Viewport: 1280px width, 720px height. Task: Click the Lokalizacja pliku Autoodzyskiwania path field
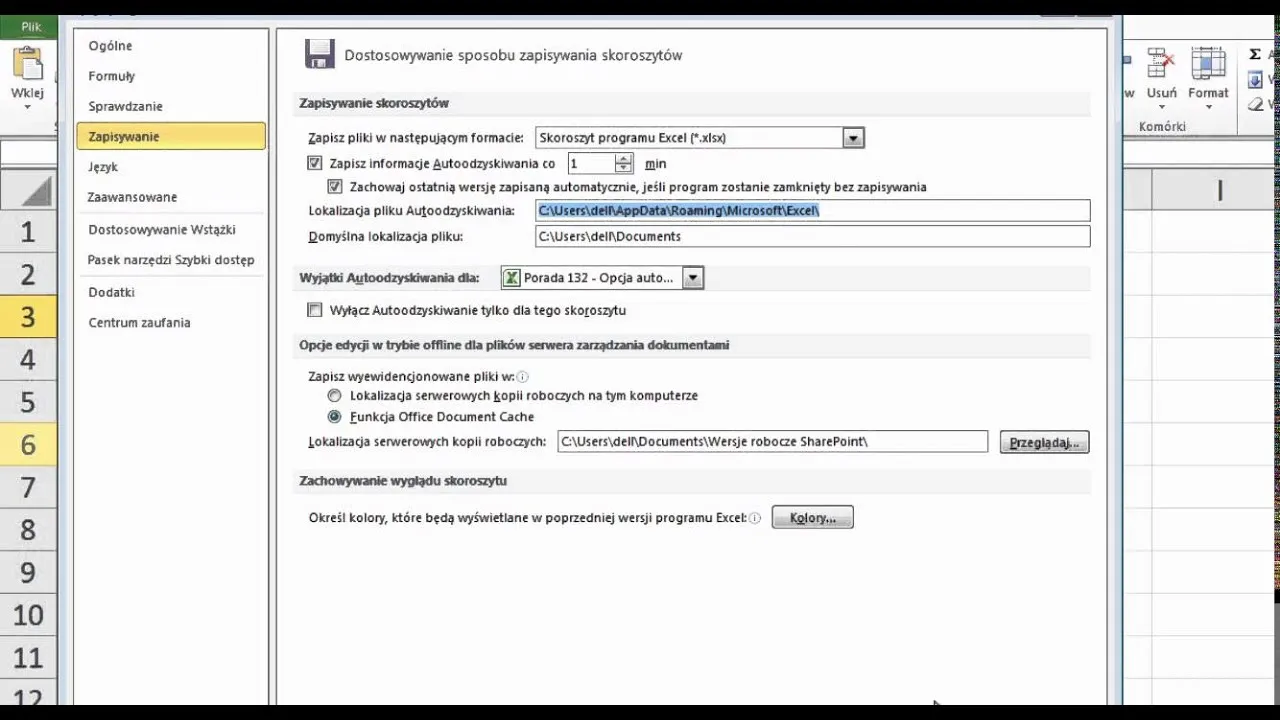point(813,210)
